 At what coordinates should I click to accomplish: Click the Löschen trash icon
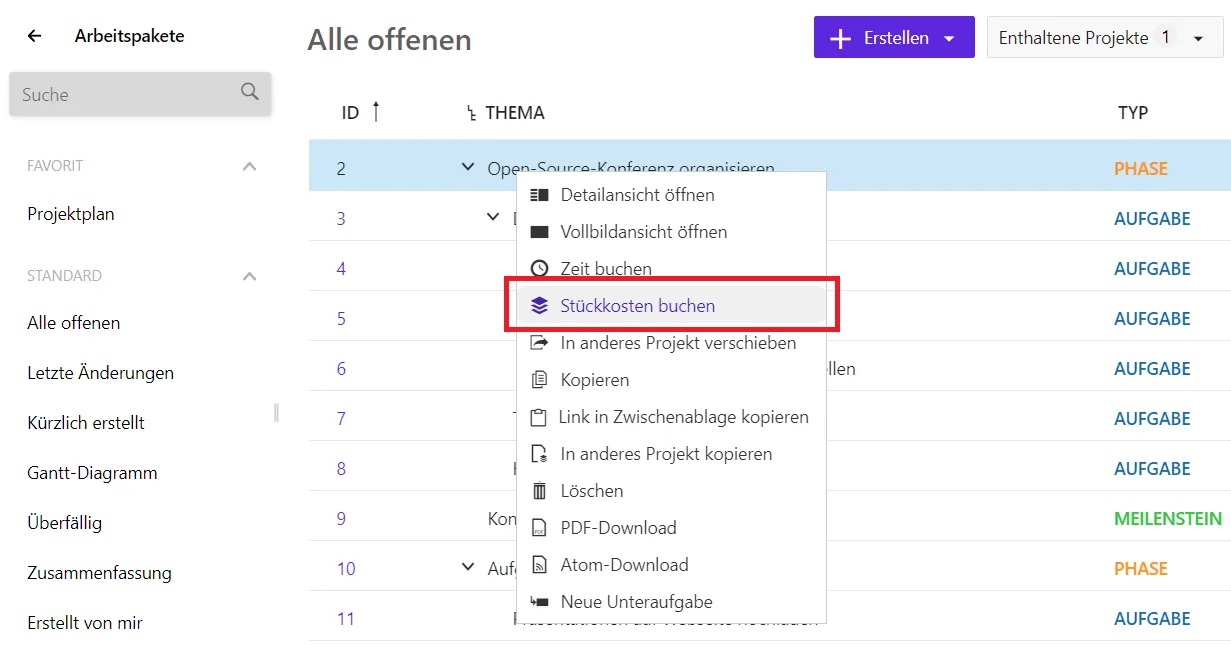coord(540,490)
